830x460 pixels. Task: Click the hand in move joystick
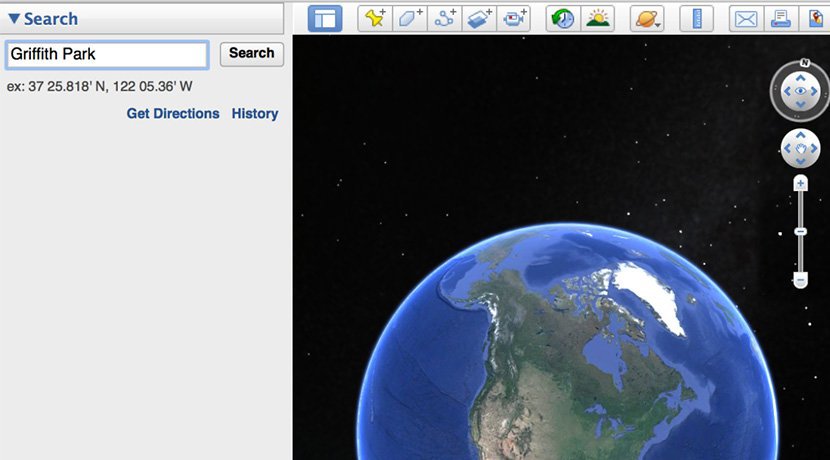800,149
